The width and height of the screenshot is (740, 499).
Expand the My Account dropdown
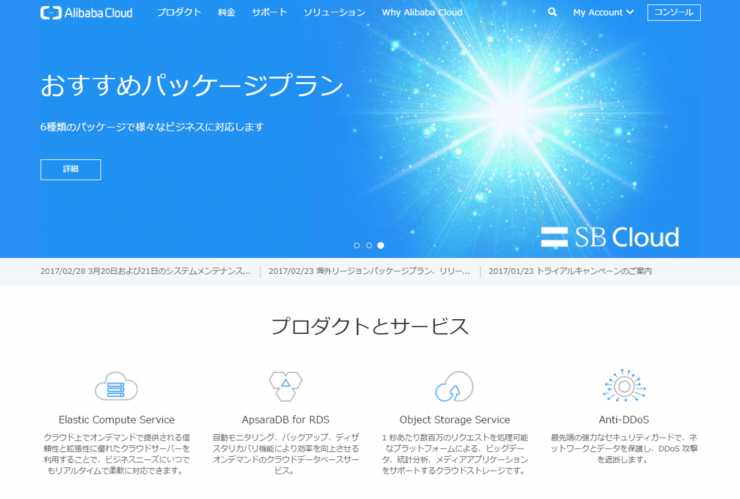pyautogui.click(x=603, y=13)
